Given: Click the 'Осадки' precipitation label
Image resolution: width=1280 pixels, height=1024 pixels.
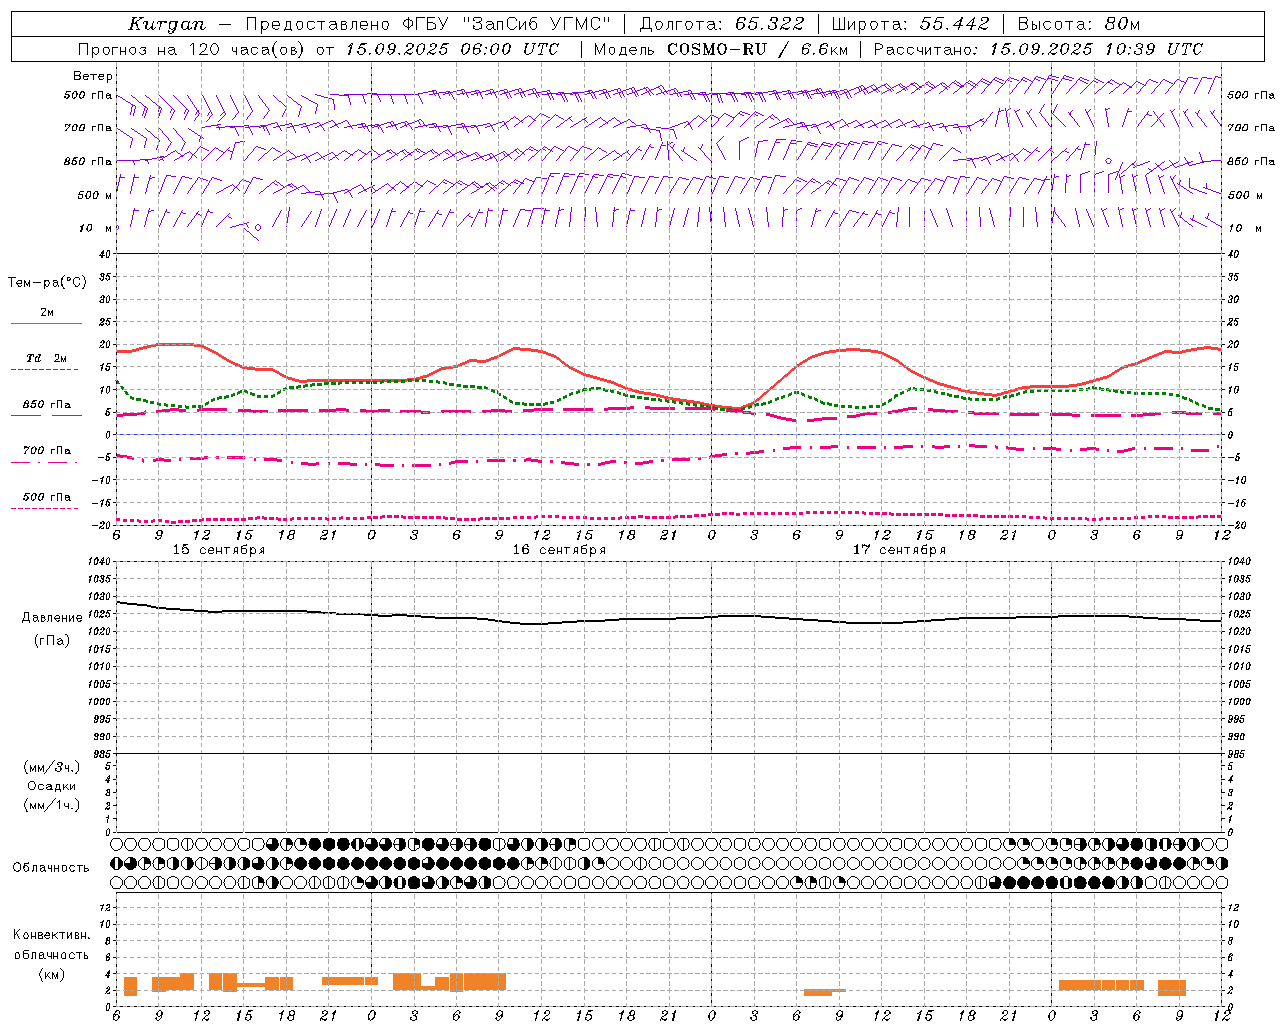Looking at the screenshot, I should click(52, 786).
